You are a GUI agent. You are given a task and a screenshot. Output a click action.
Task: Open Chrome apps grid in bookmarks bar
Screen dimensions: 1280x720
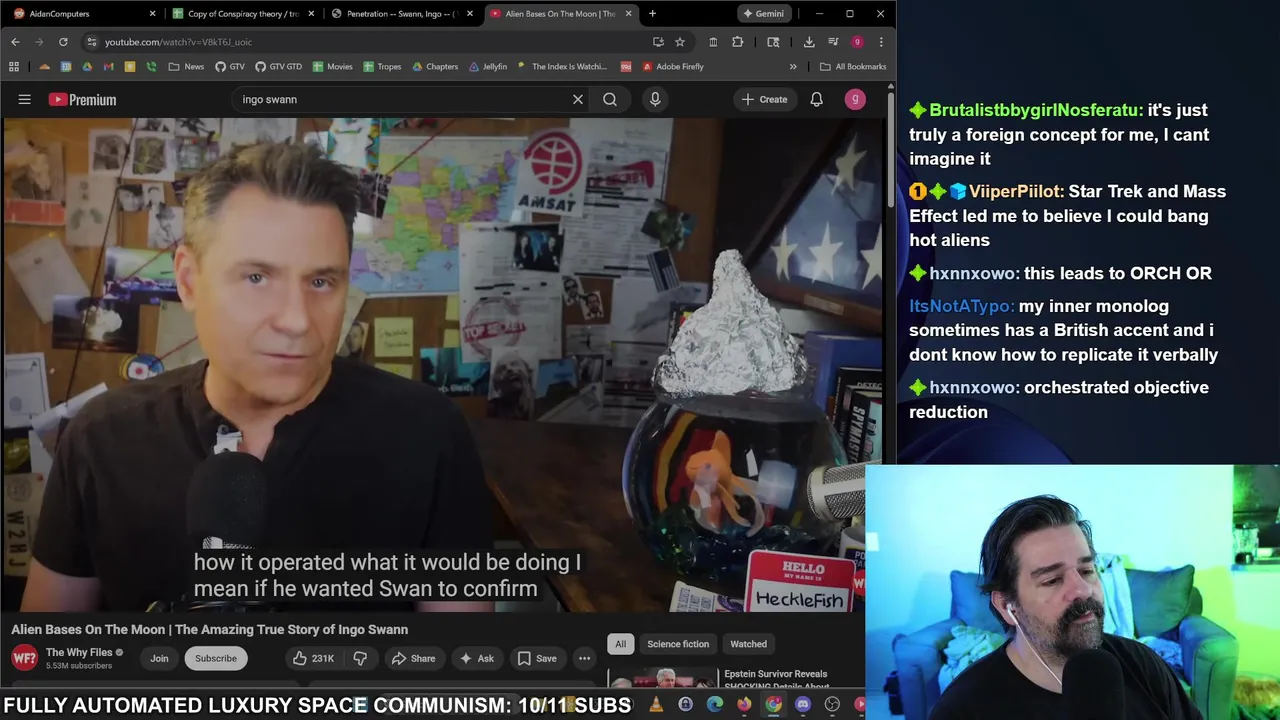[14, 67]
